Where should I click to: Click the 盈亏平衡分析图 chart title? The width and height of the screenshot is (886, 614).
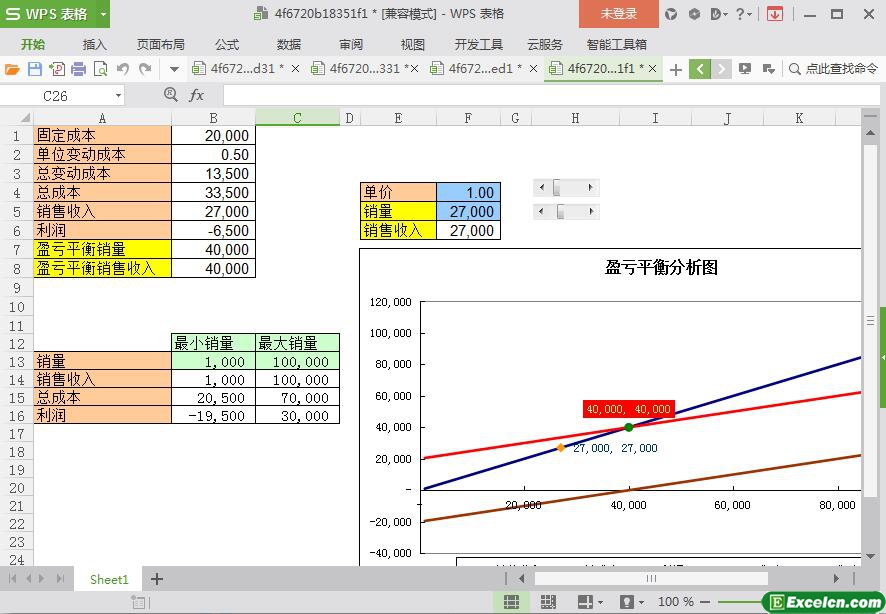(x=661, y=267)
